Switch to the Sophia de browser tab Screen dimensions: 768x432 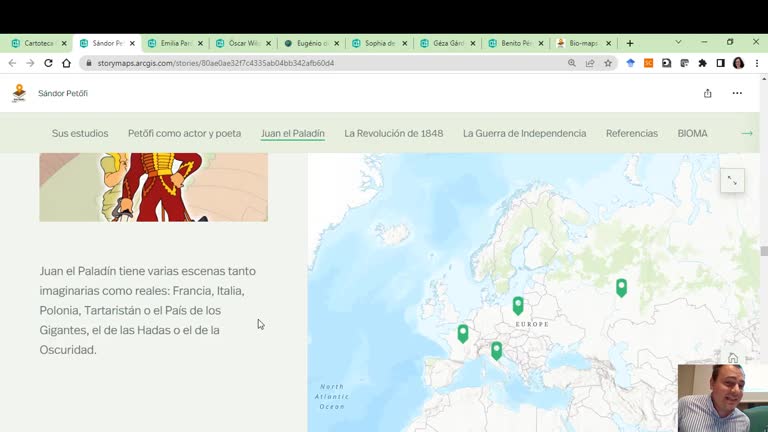coord(380,44)
